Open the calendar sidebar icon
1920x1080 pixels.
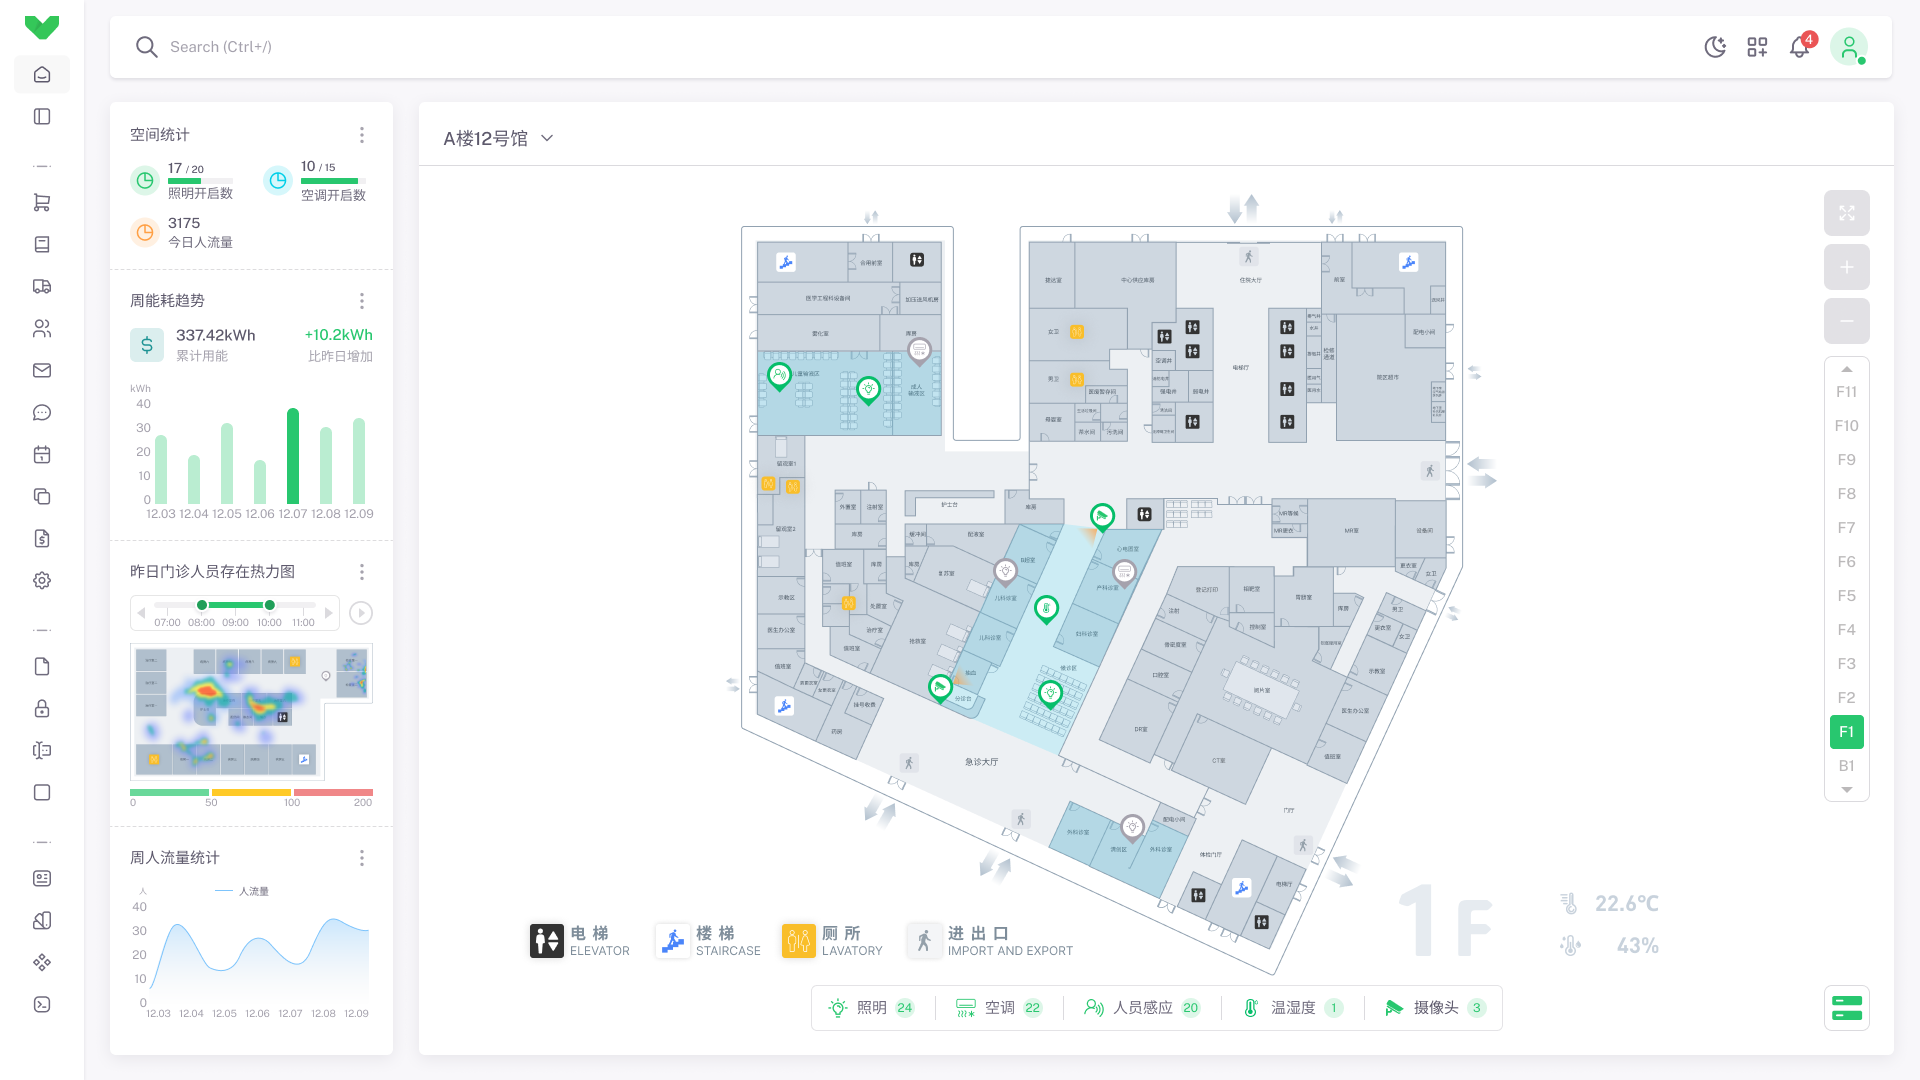(42, 454)
